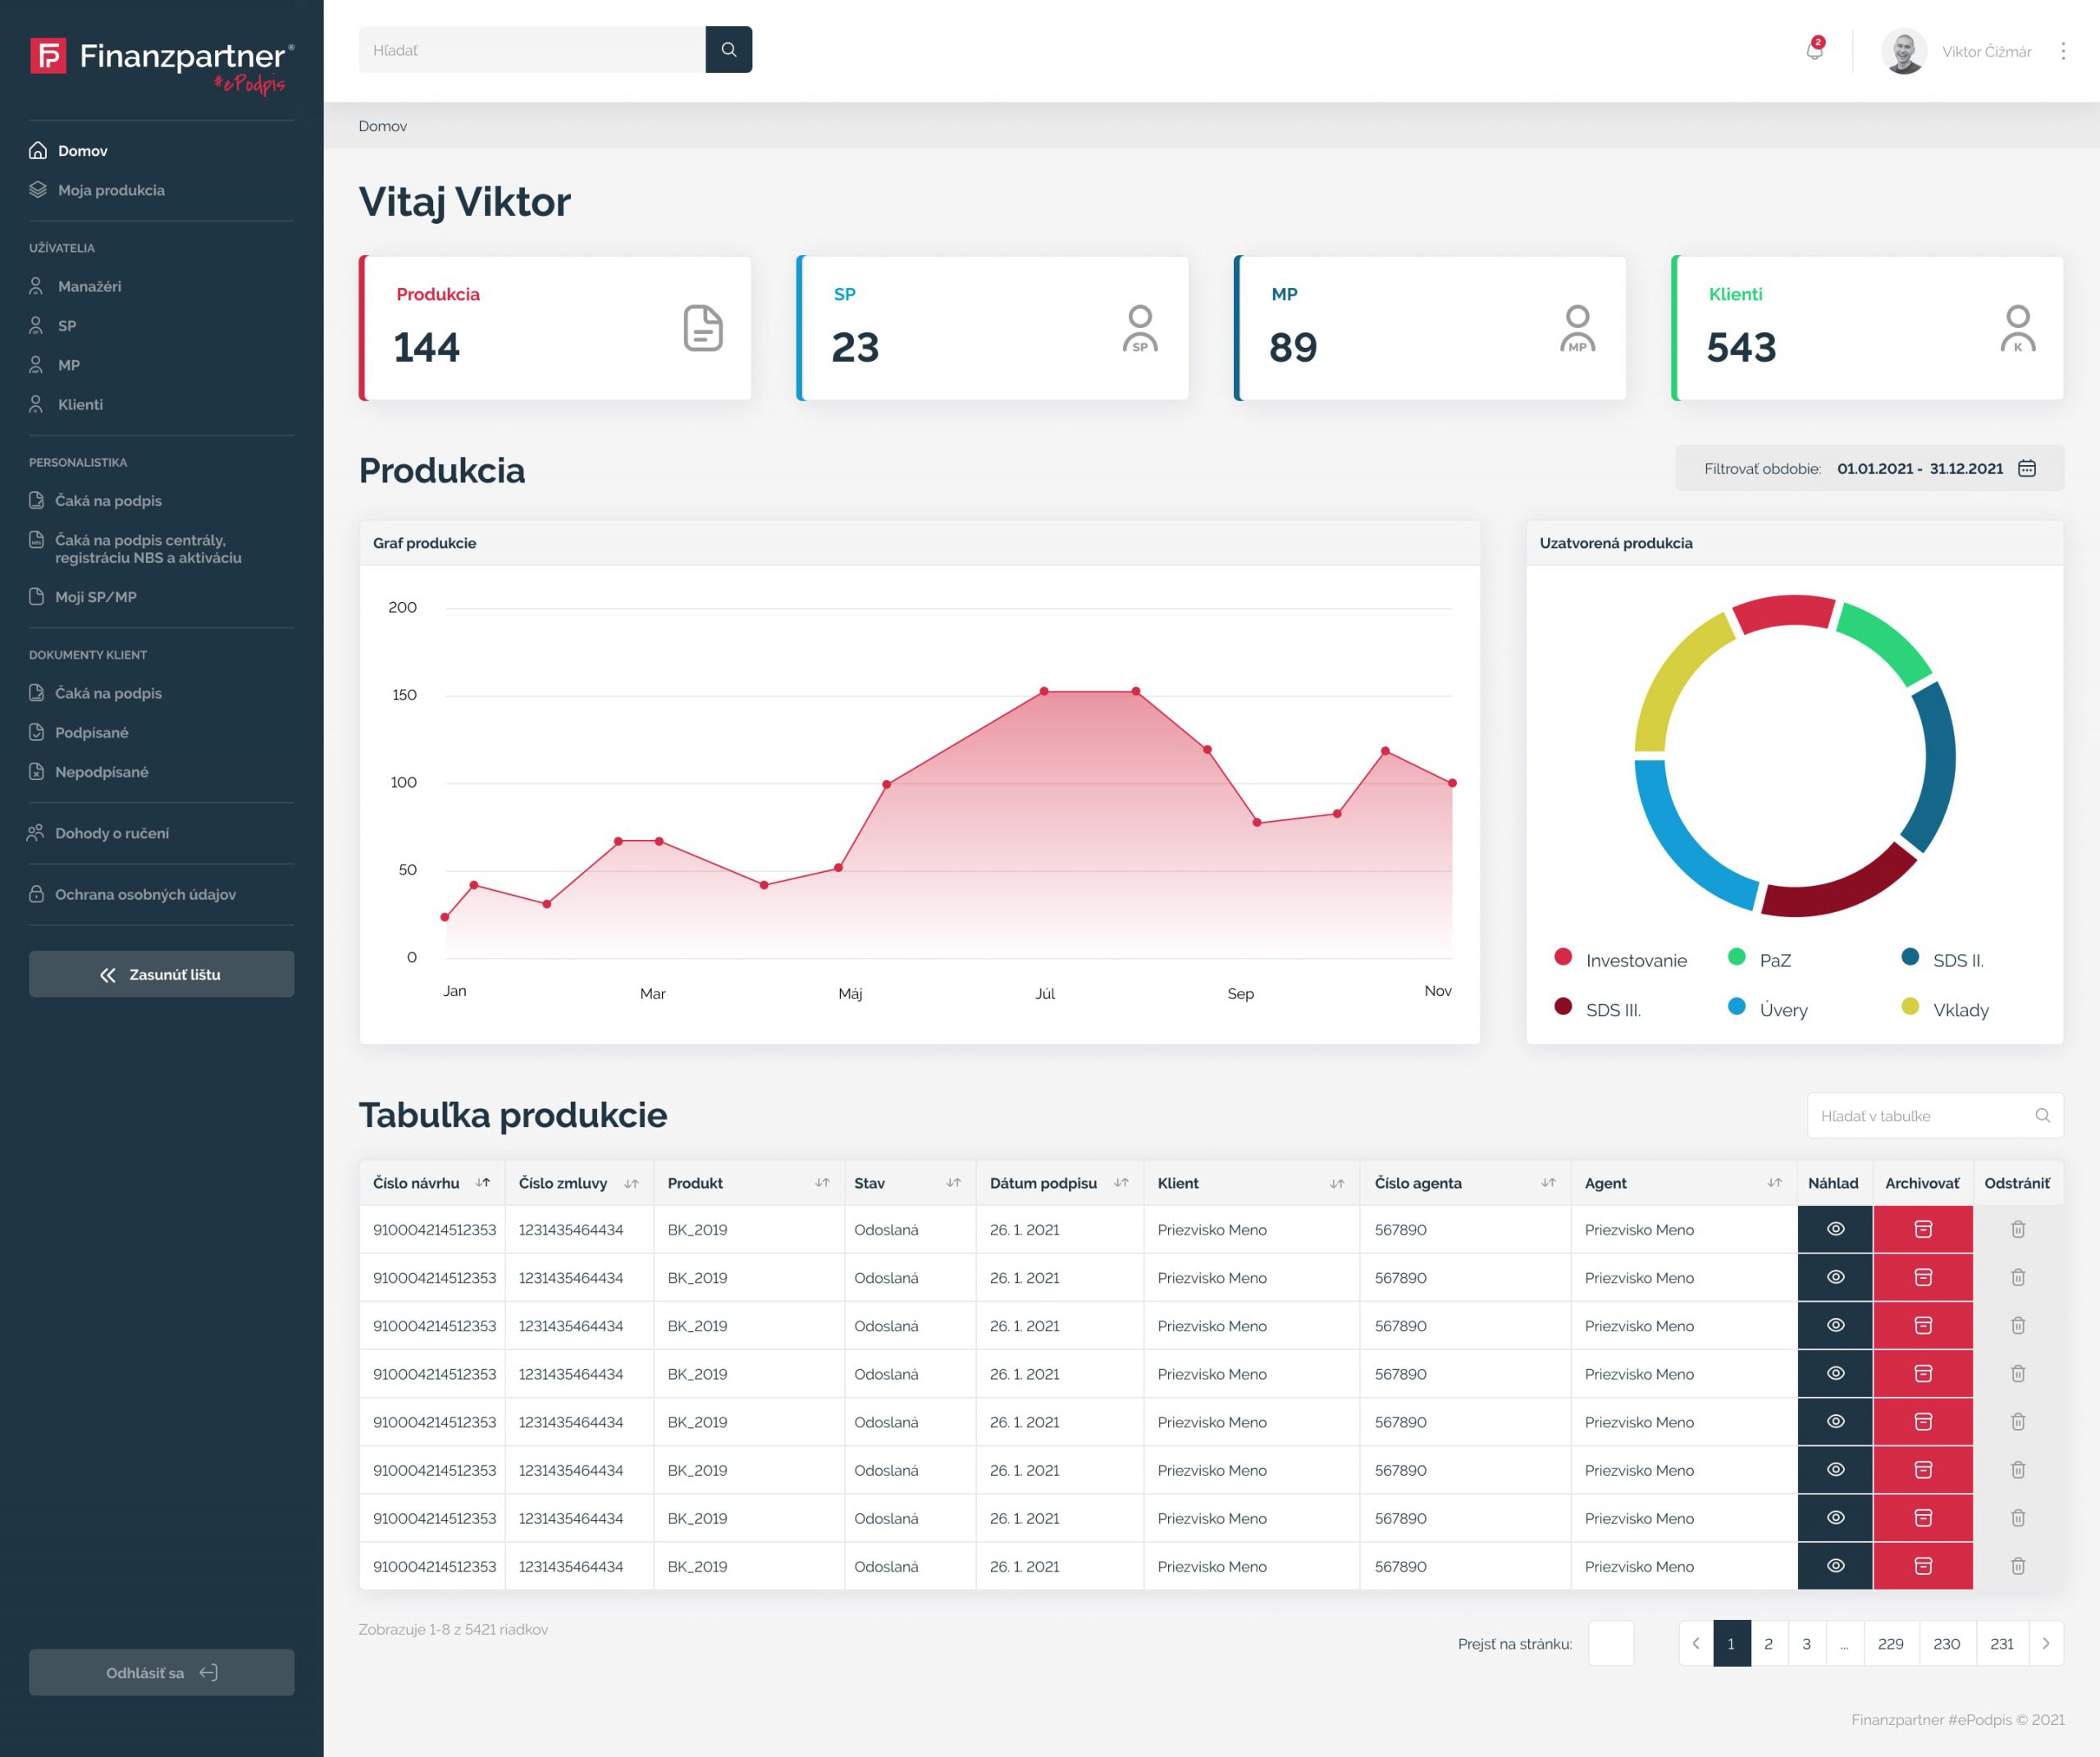The image size is (2100, 1757).
Task: Sort table by Stav column
Action: coord(953,1183)
